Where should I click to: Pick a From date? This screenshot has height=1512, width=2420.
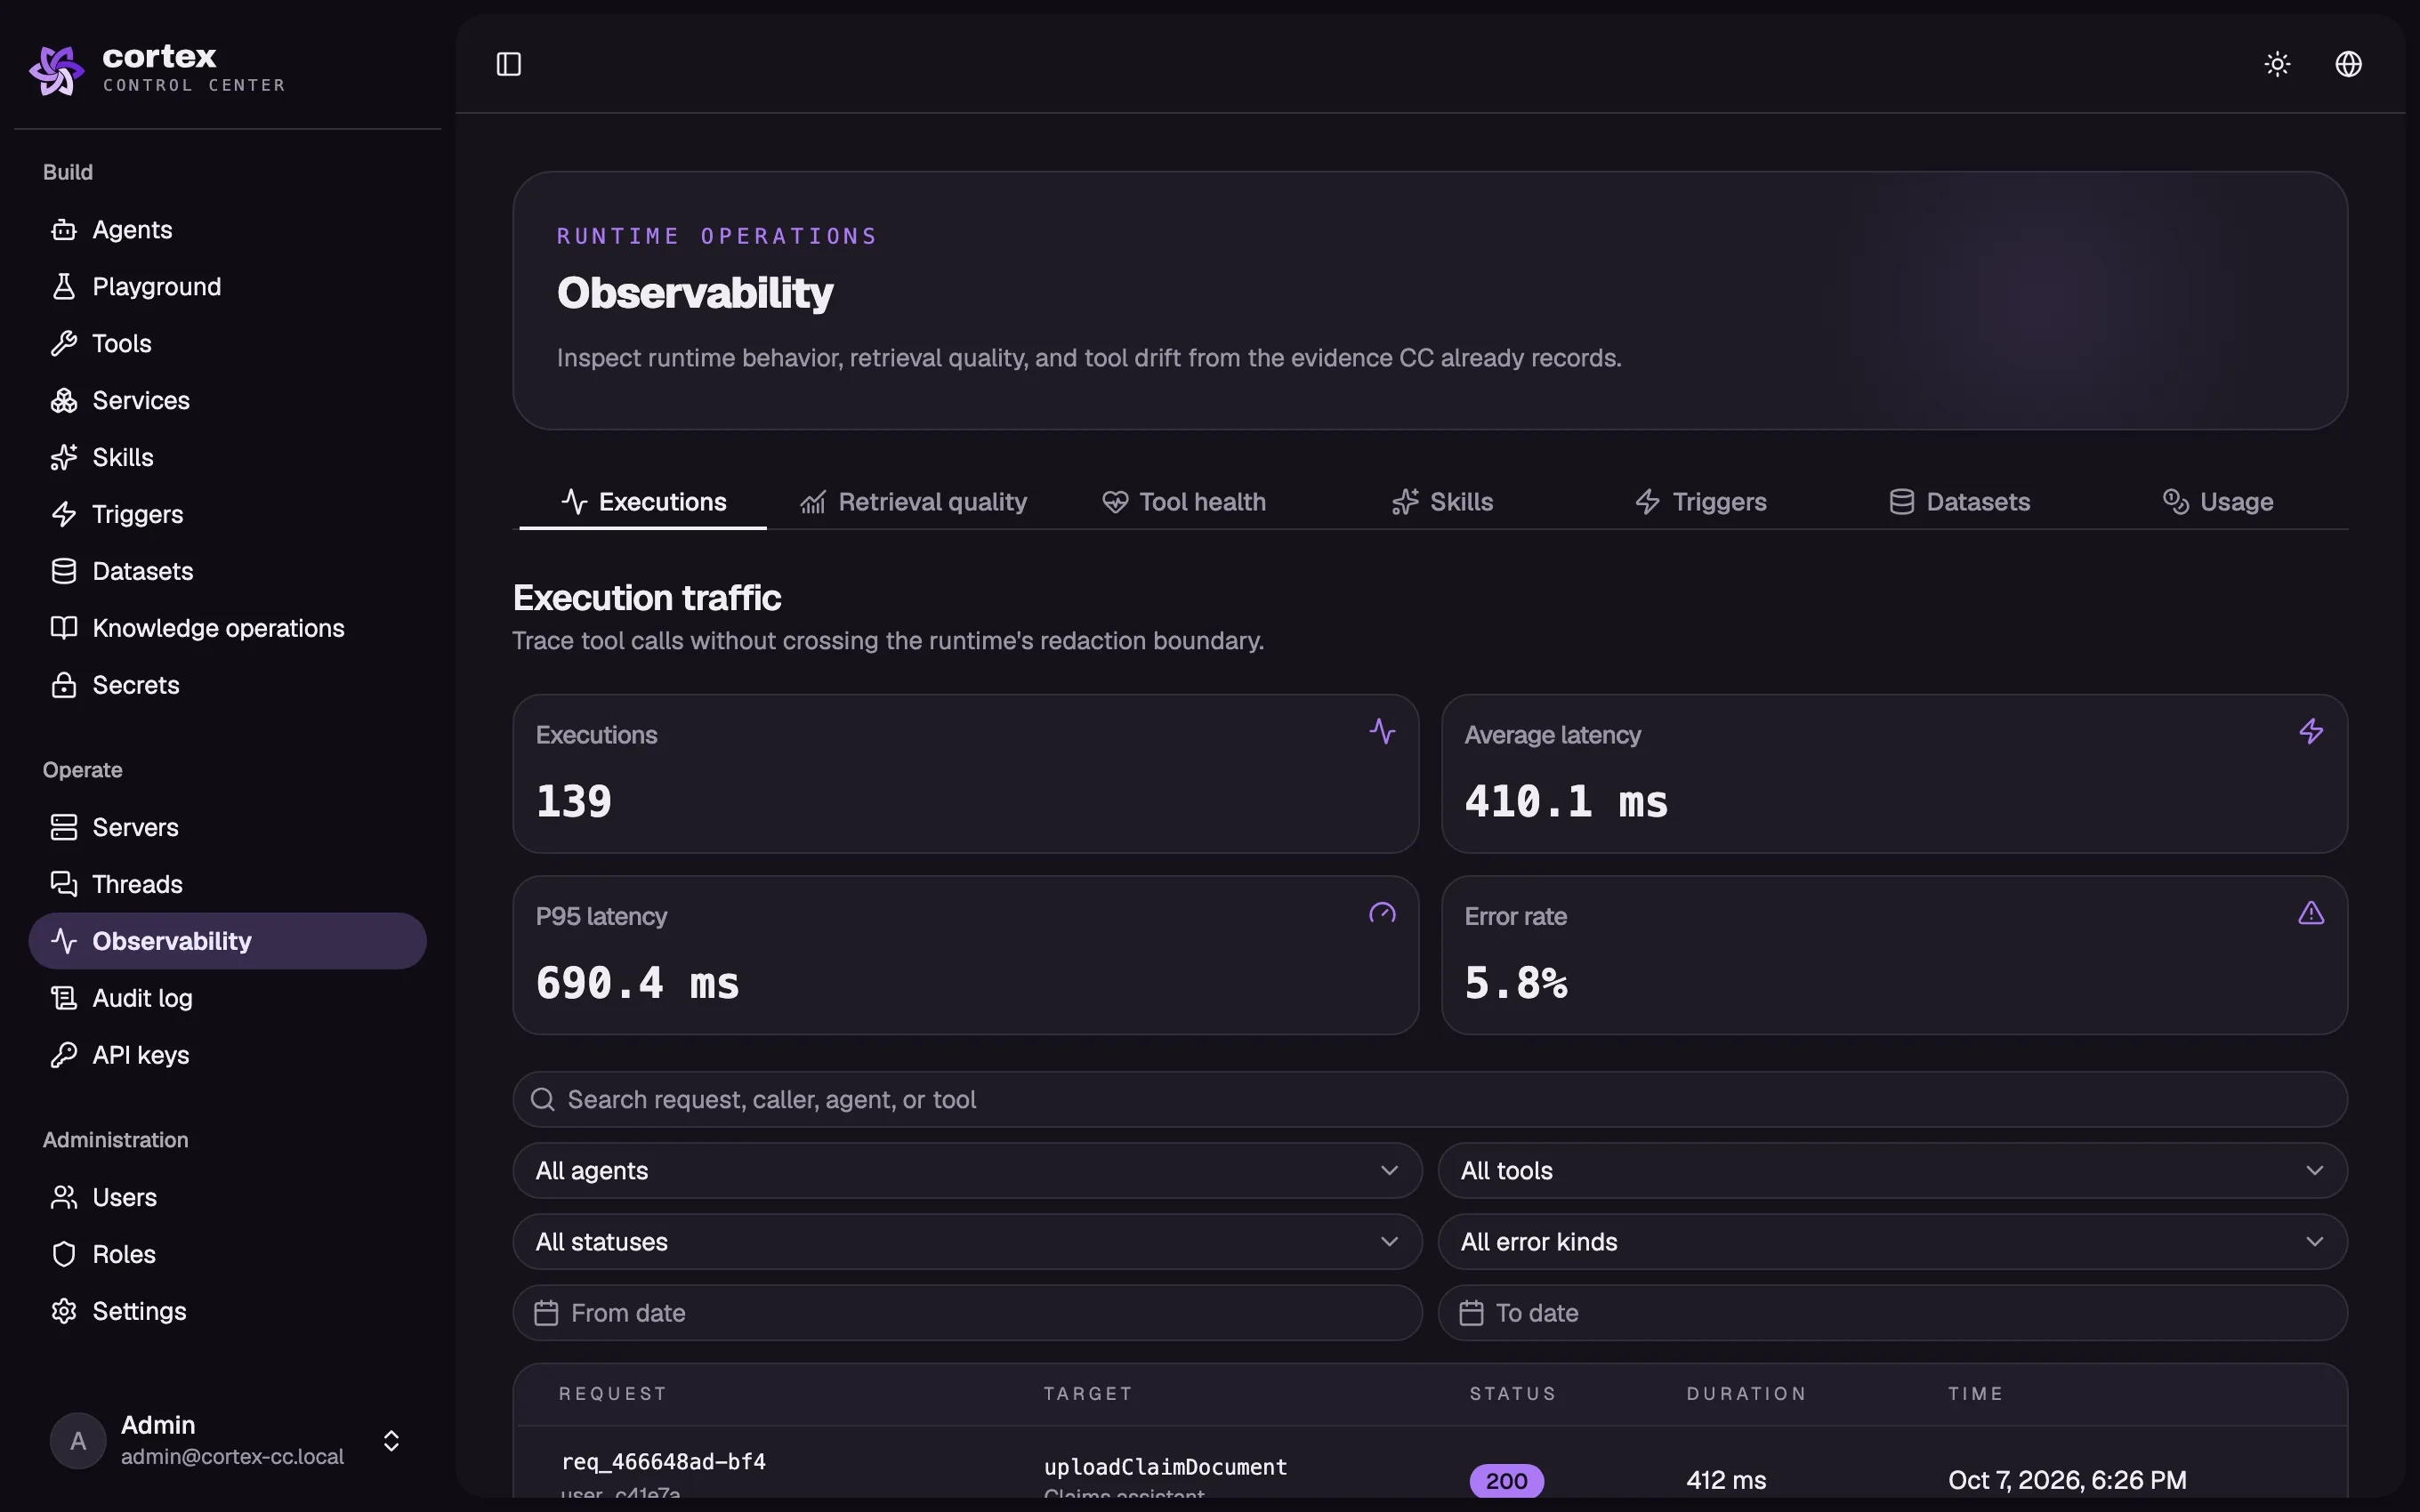pos(967,1313)
